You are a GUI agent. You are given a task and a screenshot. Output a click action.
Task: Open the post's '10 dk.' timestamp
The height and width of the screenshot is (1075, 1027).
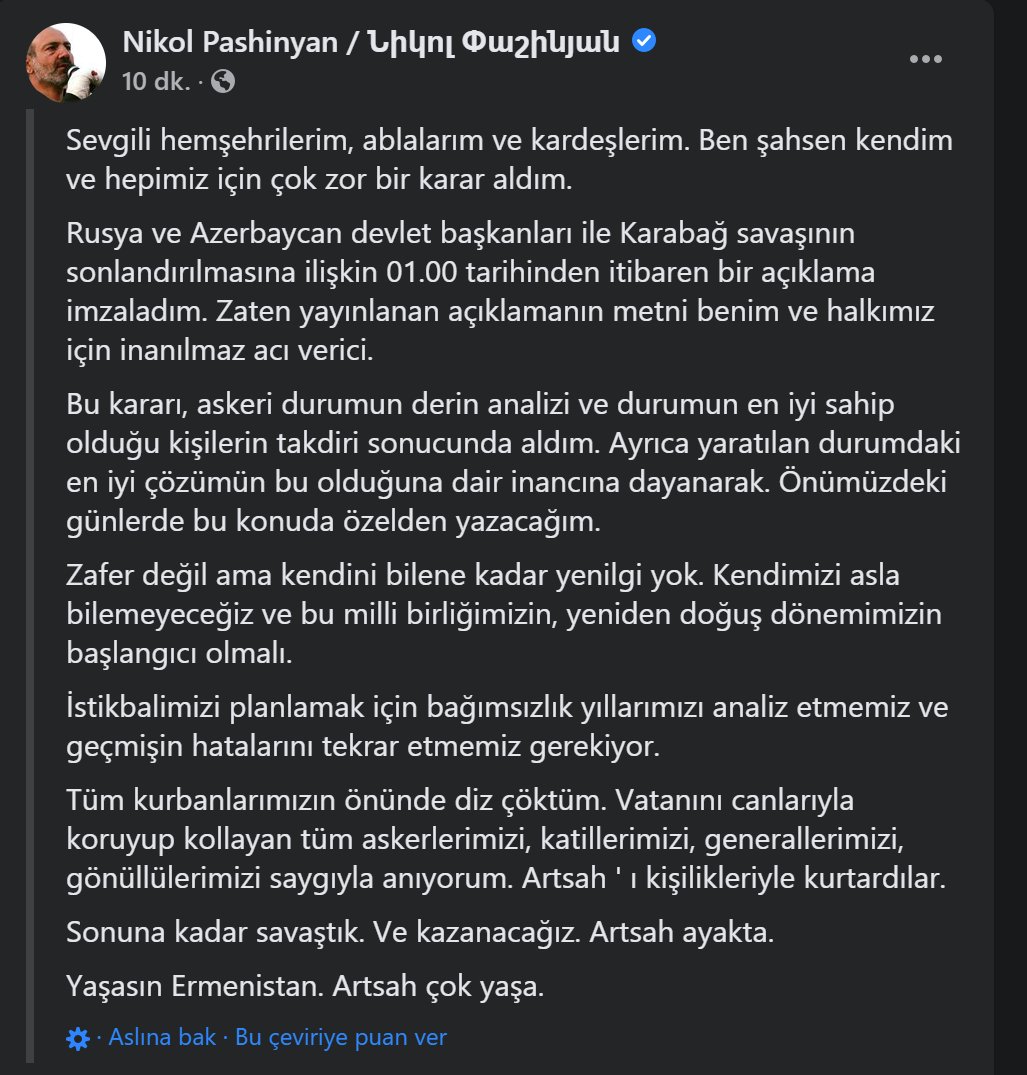[x=156, y=82]
